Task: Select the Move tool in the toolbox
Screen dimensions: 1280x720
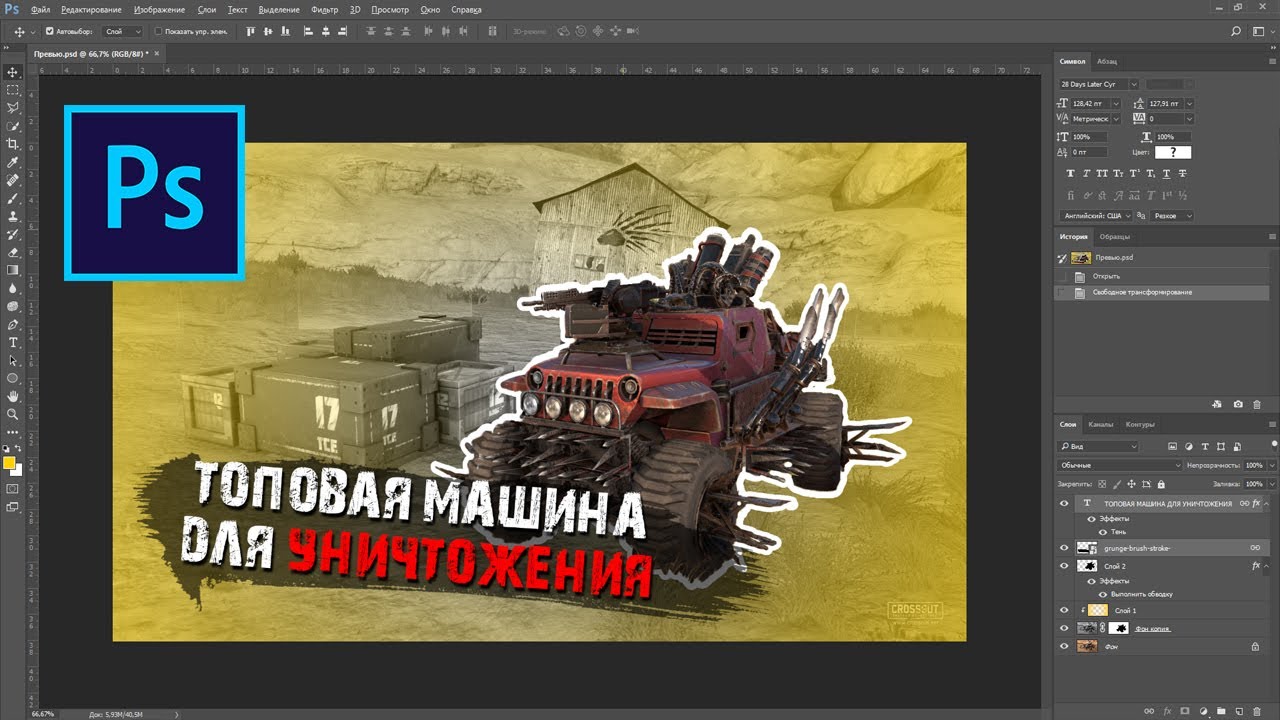Action: tap(13, 72)
